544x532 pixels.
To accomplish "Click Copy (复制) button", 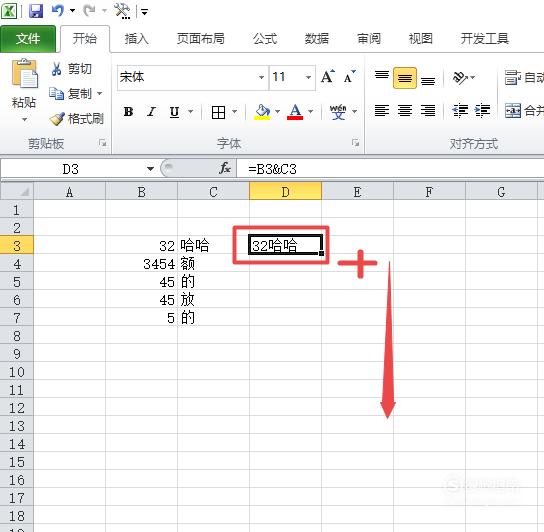I will pyautogui.click(x=71, y=93).
